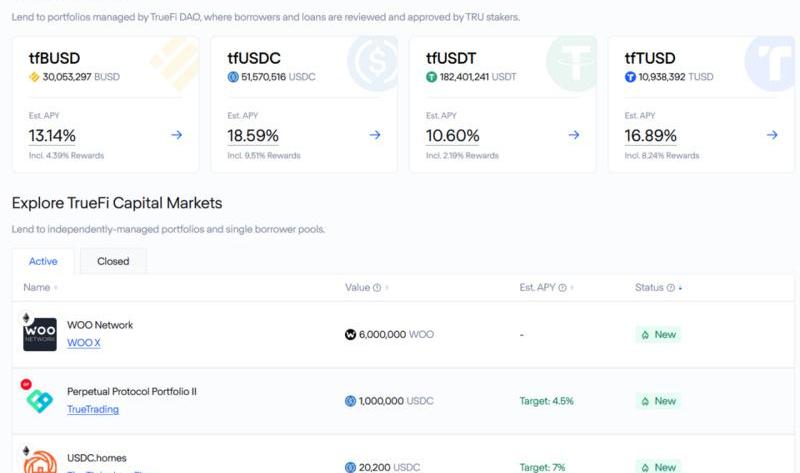Click the arrow on the tfUSDT card
This screenshot has height=473, width=800.
tap(574, 135)
